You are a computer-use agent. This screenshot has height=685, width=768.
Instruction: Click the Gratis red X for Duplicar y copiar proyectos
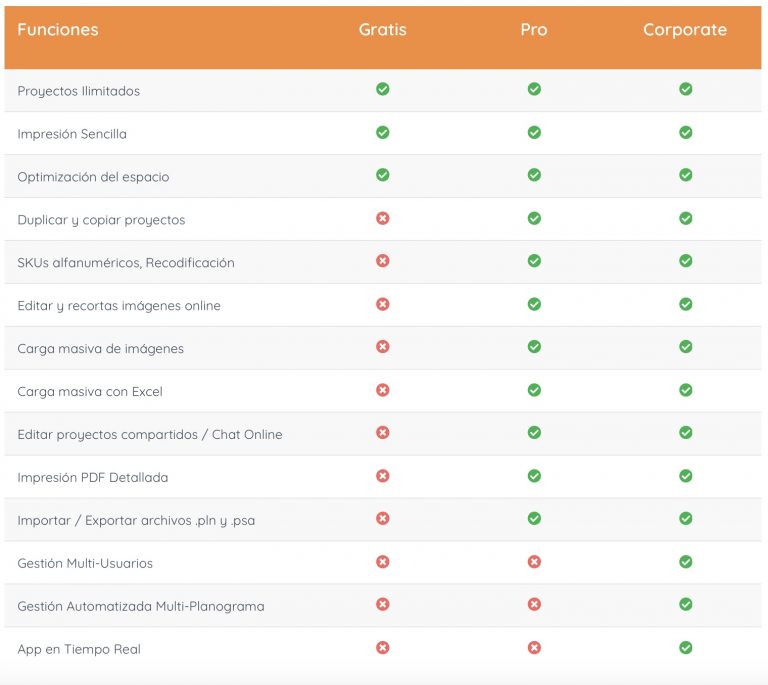382,218
